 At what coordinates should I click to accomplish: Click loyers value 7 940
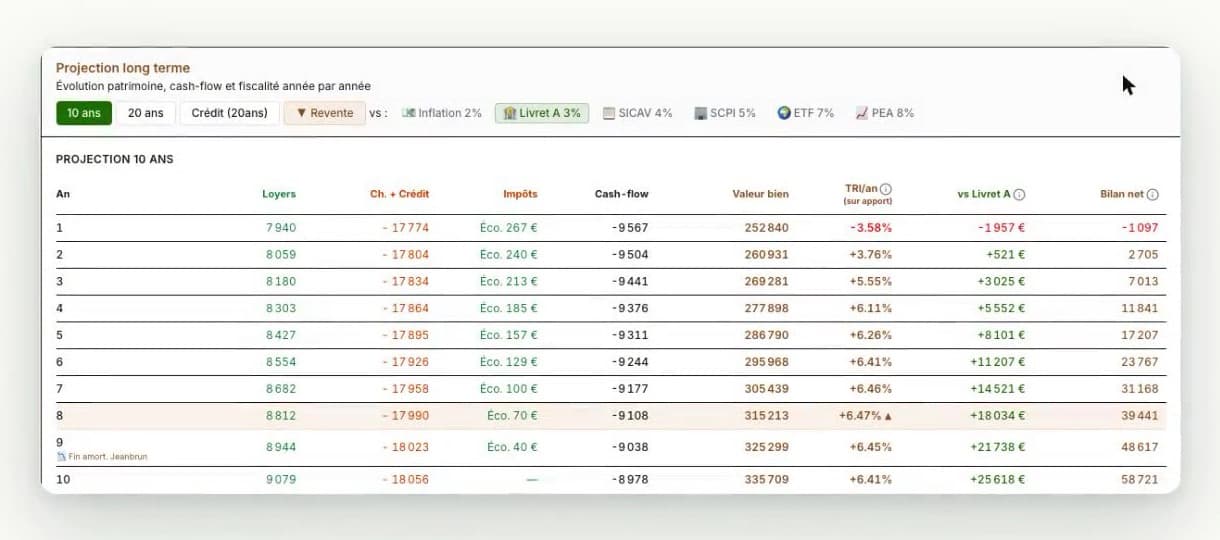click(281, 228)
